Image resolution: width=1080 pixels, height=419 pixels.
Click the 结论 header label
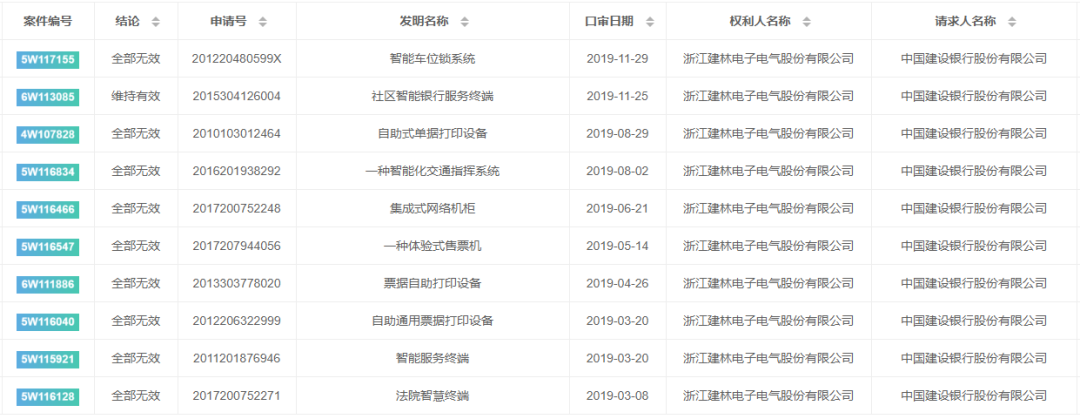(x=127, y=21)
